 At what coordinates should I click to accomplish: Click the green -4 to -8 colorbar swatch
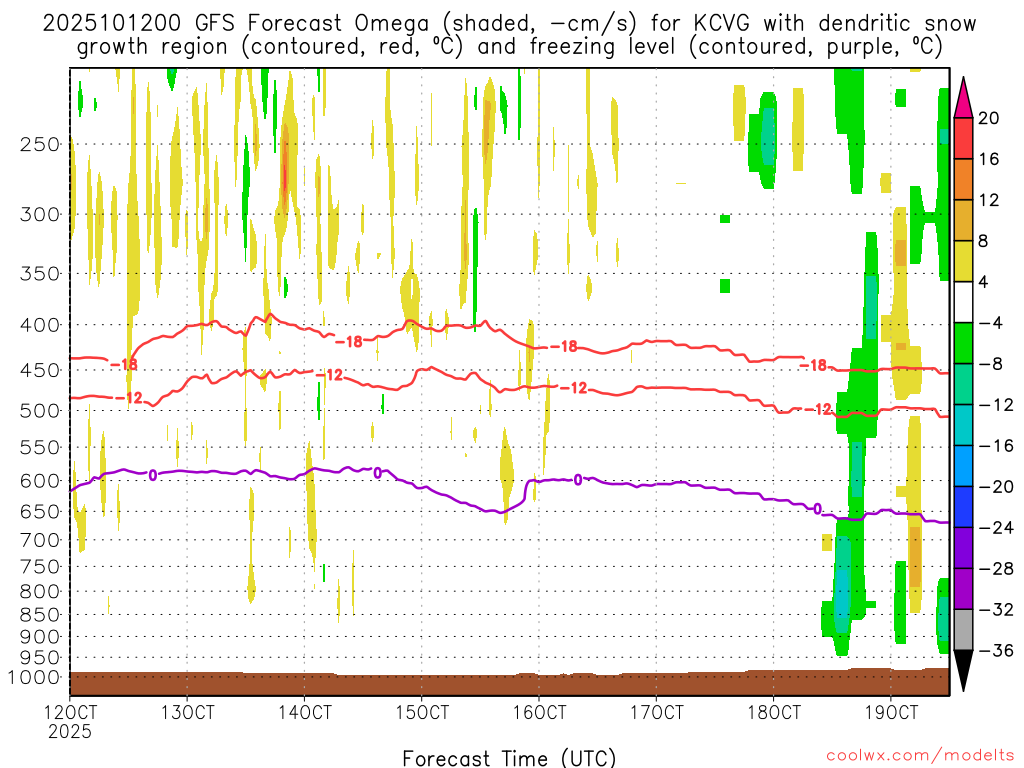point(963,344)
